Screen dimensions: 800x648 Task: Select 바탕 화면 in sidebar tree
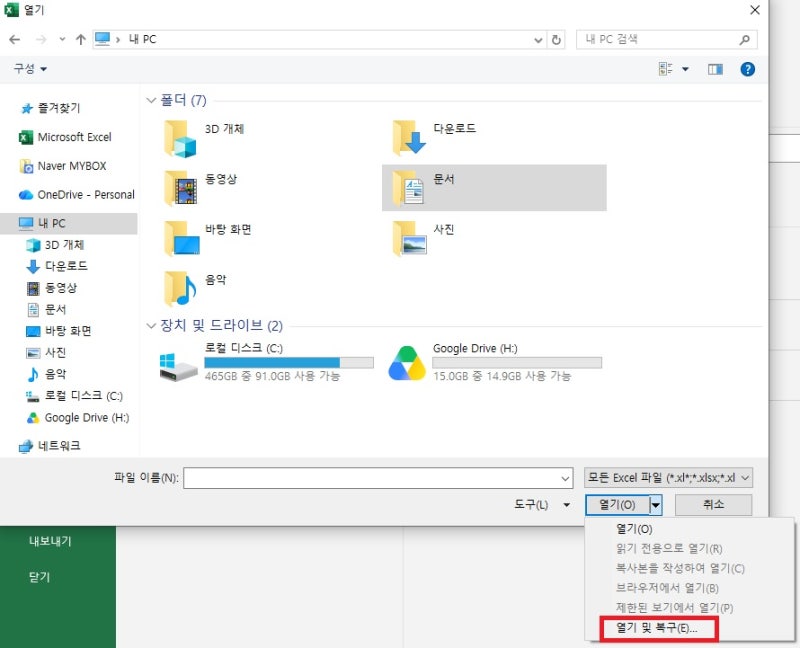point(59,331)
